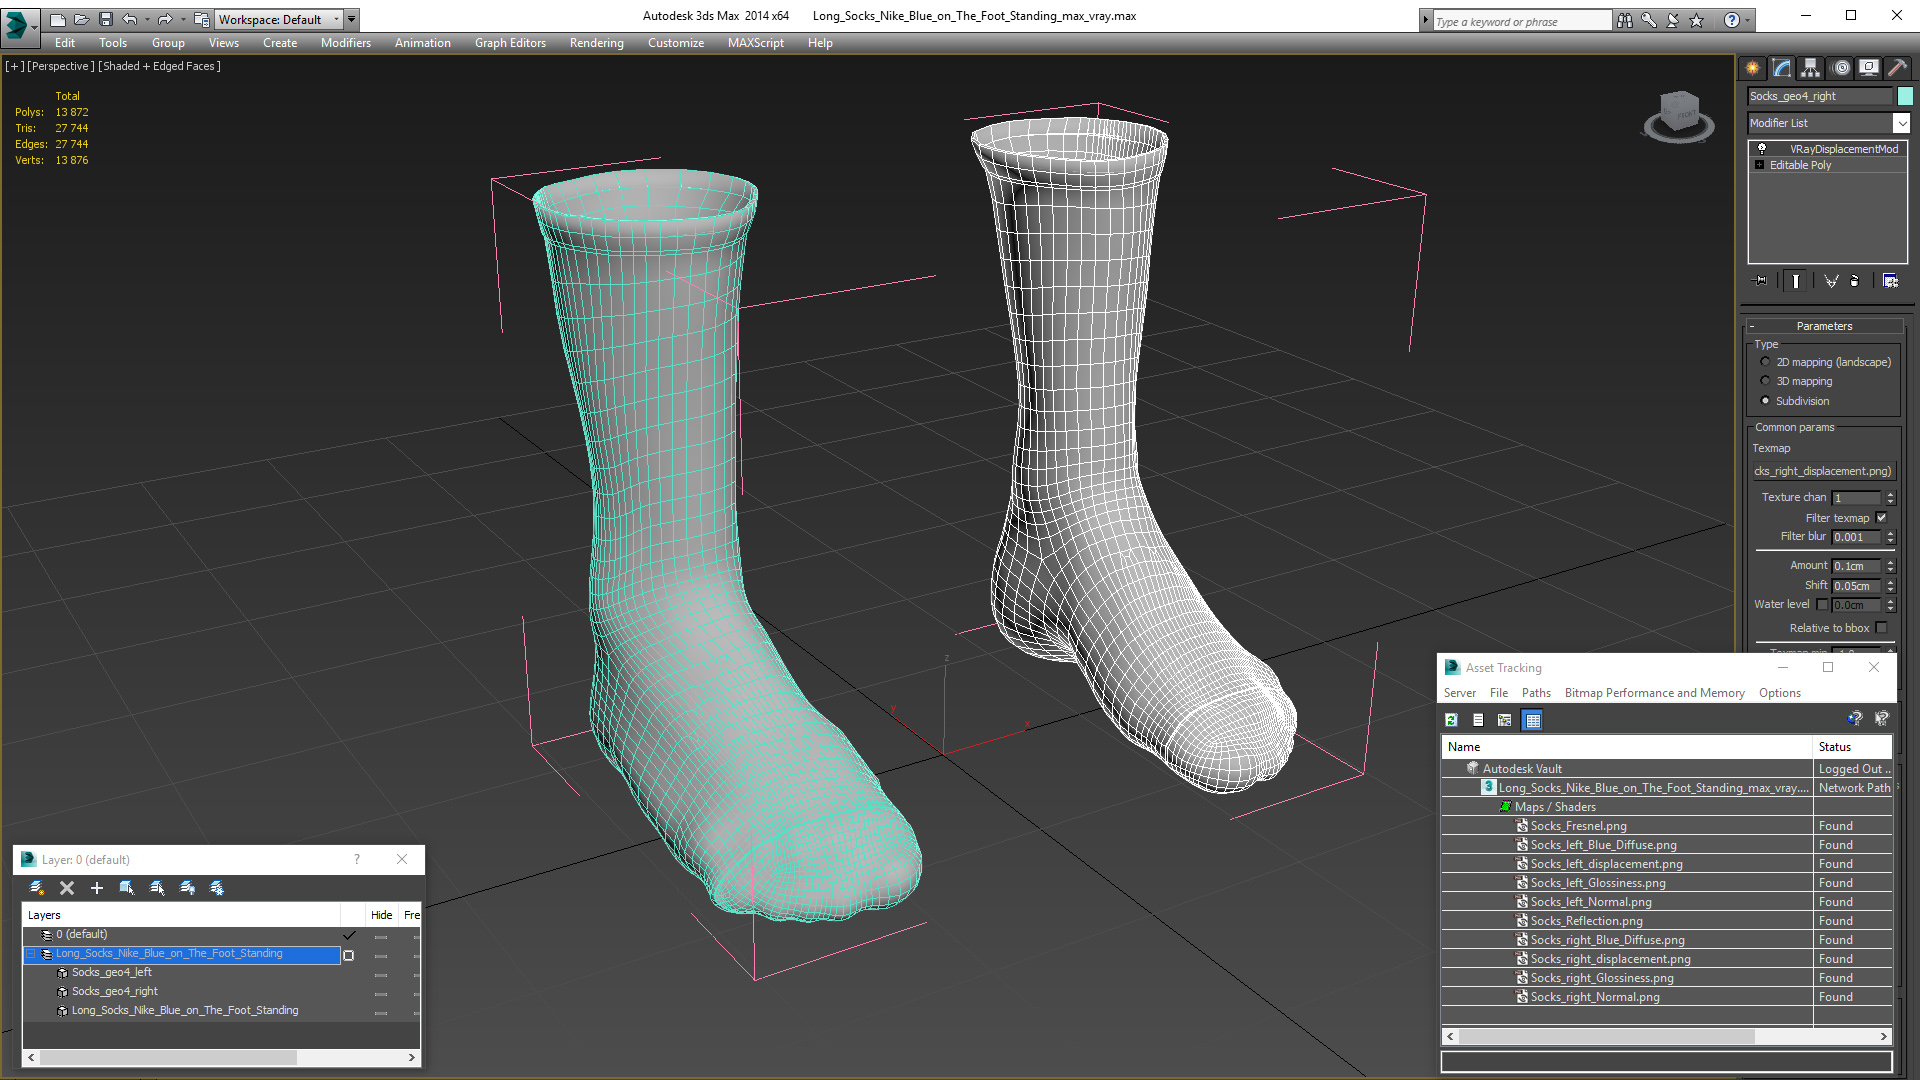The height and width of the screenshot is (1080, 1920).
Task: Select 3D mapping radio button
Action: [x=1765, y=381]
